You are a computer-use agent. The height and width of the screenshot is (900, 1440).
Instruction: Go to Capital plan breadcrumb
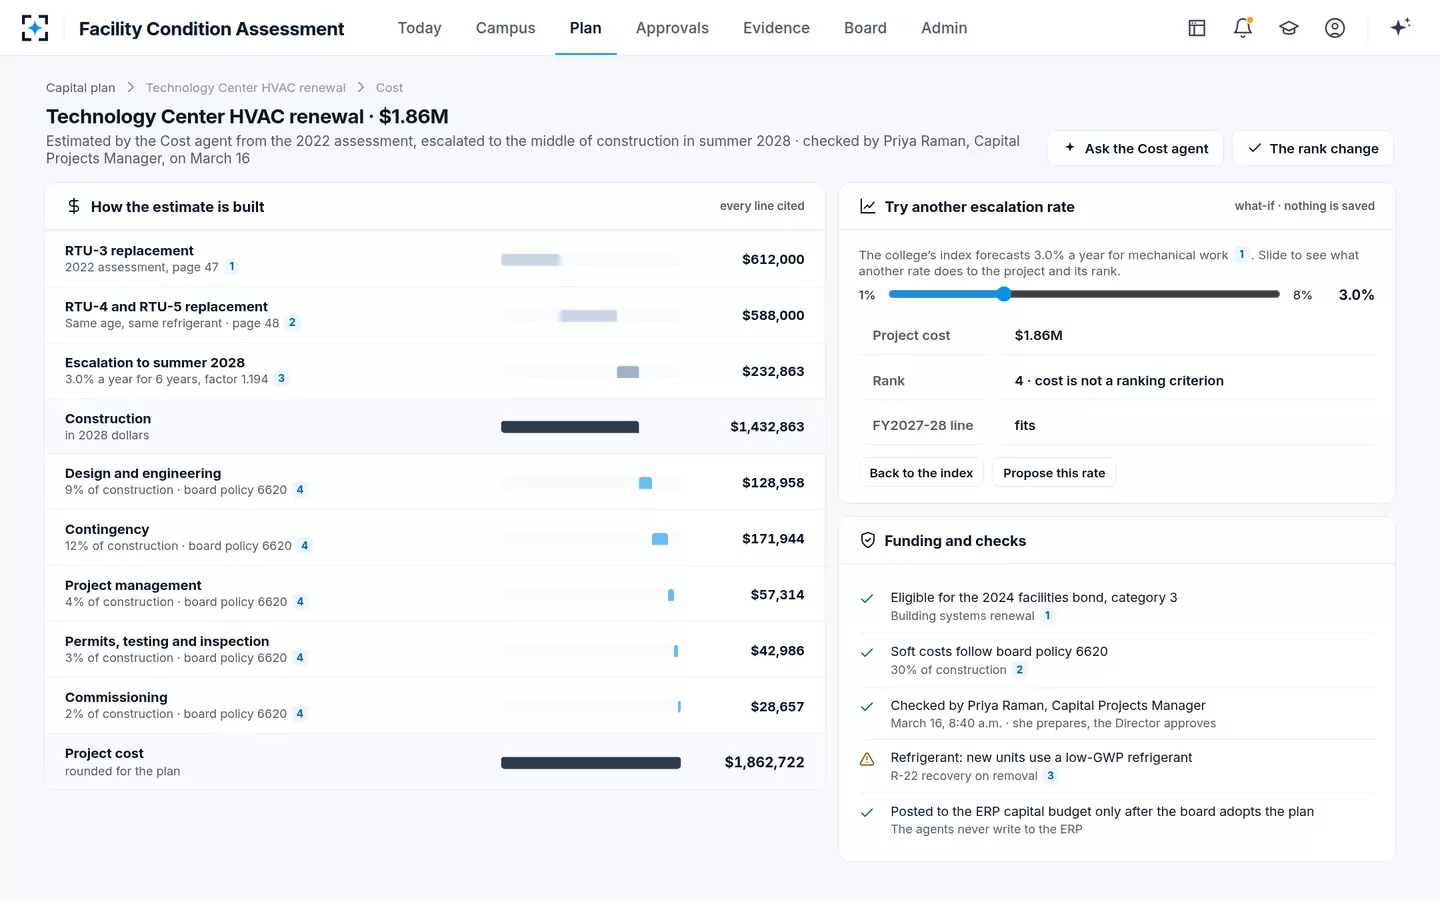[x=81, y=88]
